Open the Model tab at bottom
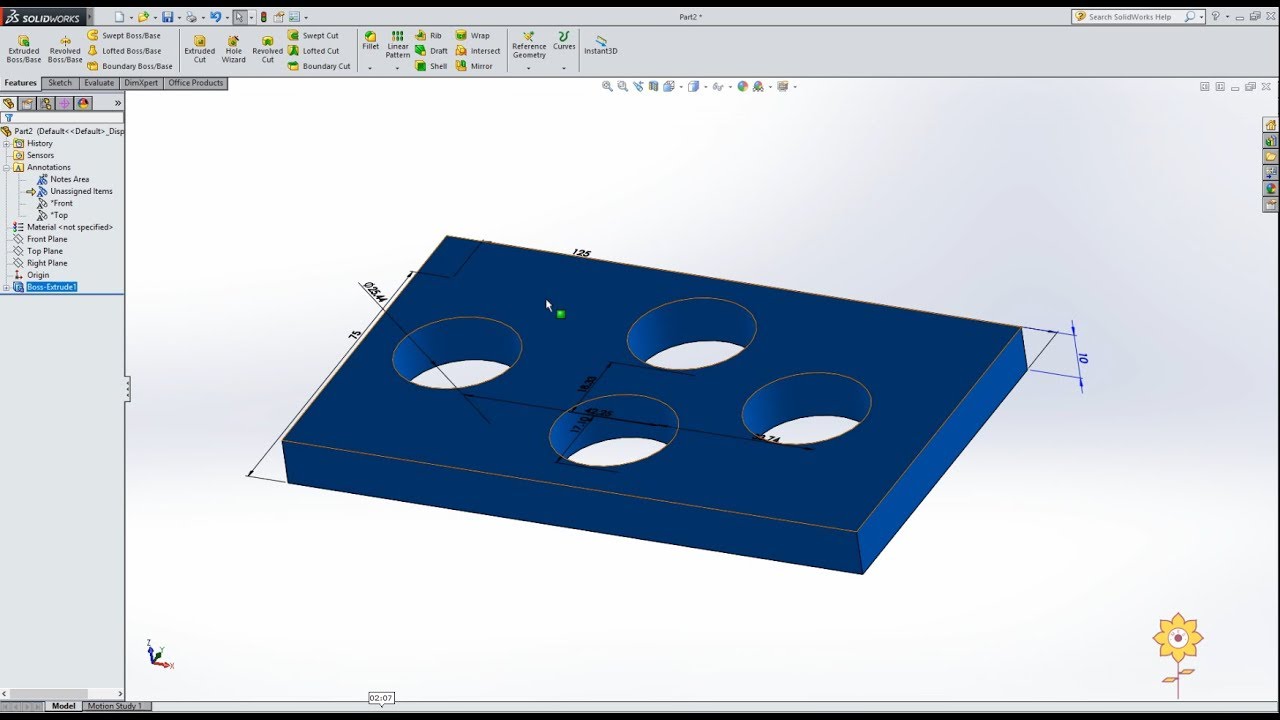The width and height of the screenshot is (1280, 720). [x=63, y=706]
